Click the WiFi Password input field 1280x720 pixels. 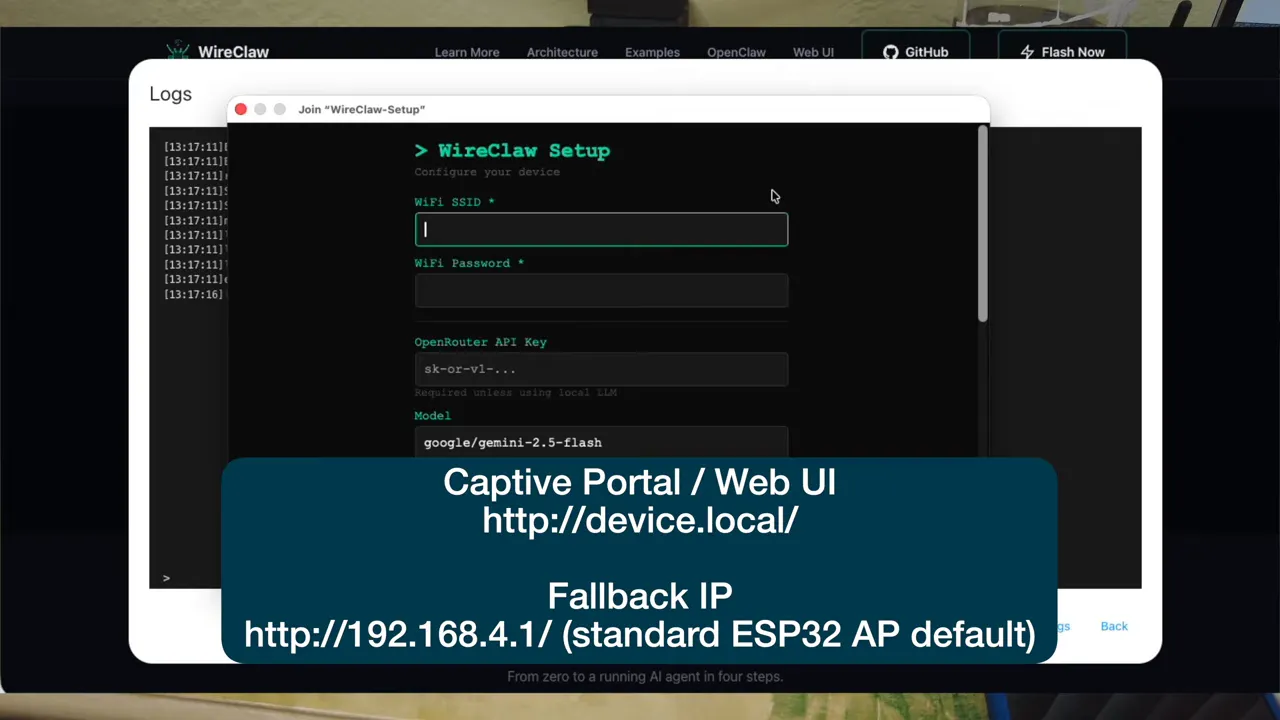(x=601, y=290)
